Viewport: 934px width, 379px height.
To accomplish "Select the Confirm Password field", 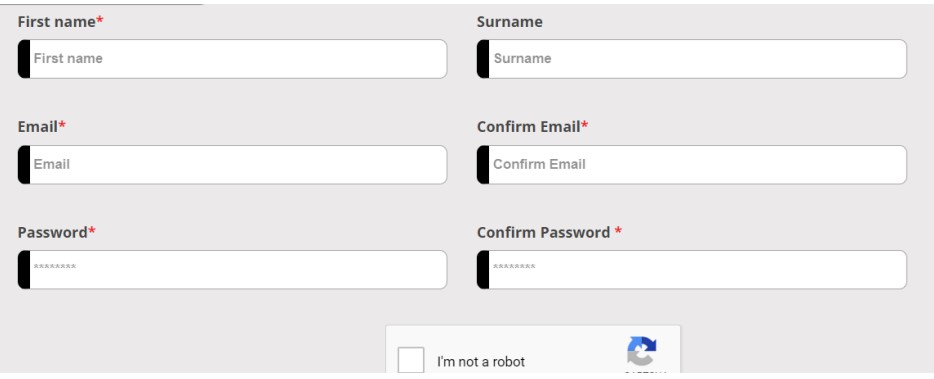I will pyautogui.click(x=692, y=270).
